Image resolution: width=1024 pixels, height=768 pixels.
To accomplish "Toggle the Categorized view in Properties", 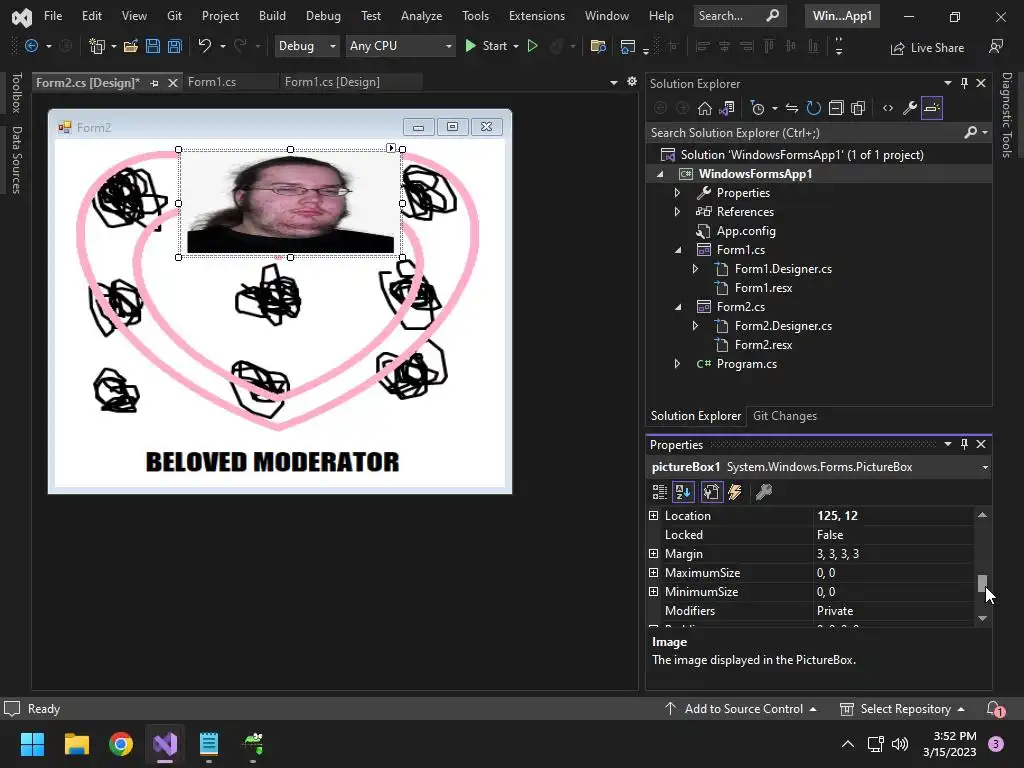I will click(x=660, y=492).
